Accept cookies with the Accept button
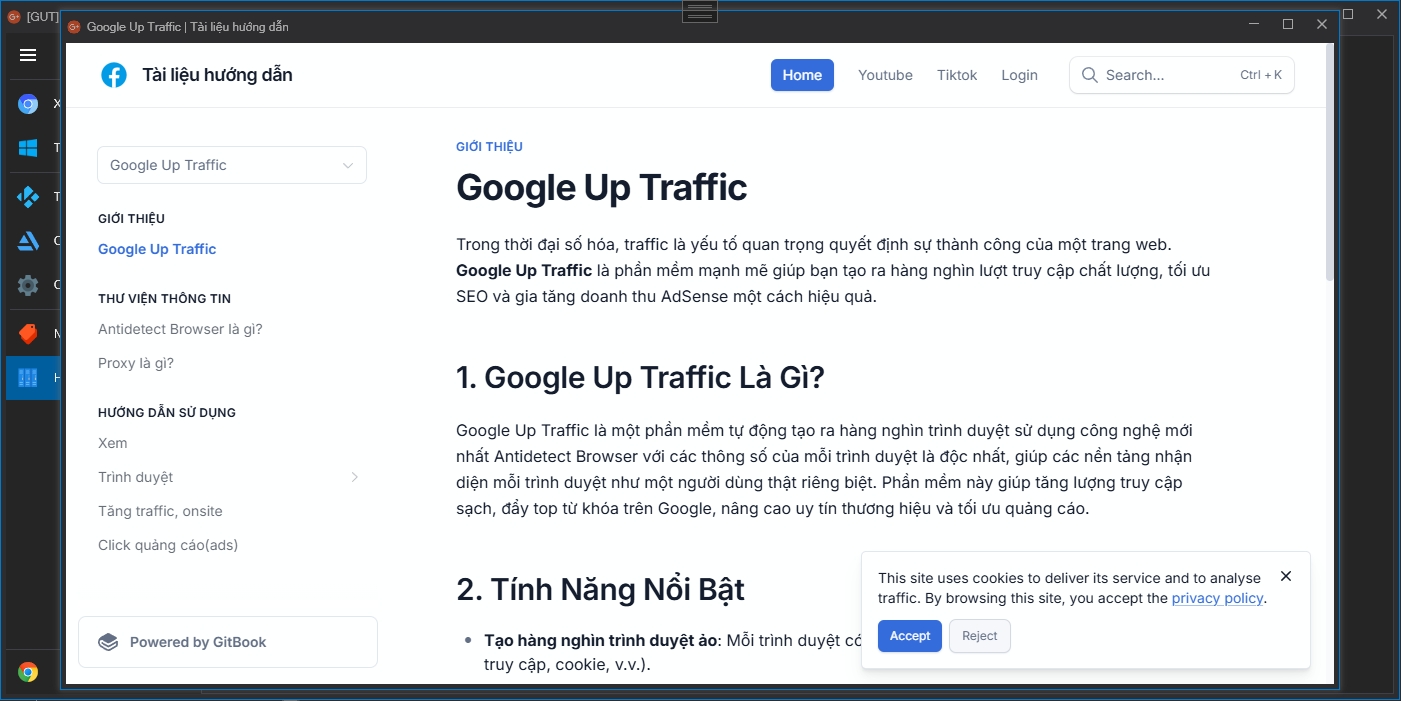 tap(910, 636)
